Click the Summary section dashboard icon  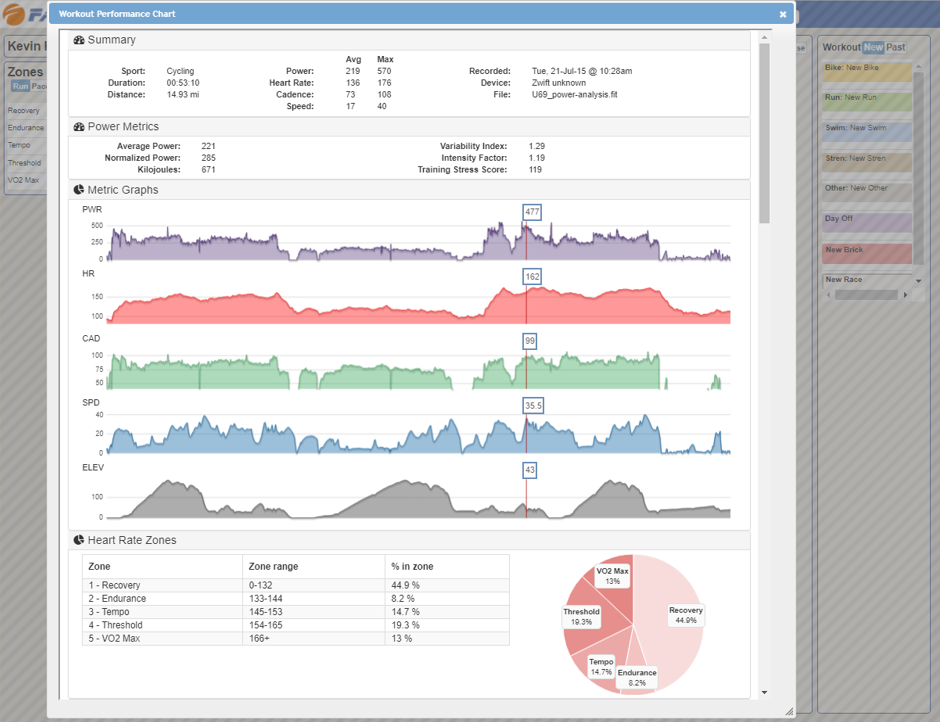[x=79, y=40]
